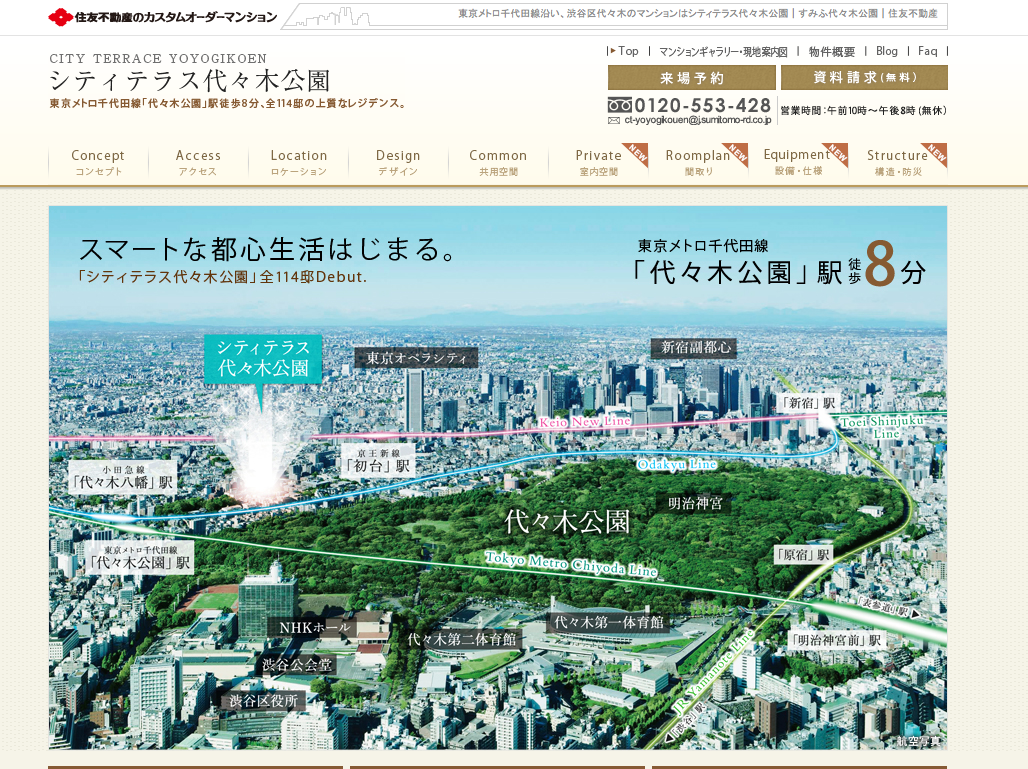Click the Sumitomo Fudosan logo icon
This screenshot has height=769, width=1028.
[60, 17]
